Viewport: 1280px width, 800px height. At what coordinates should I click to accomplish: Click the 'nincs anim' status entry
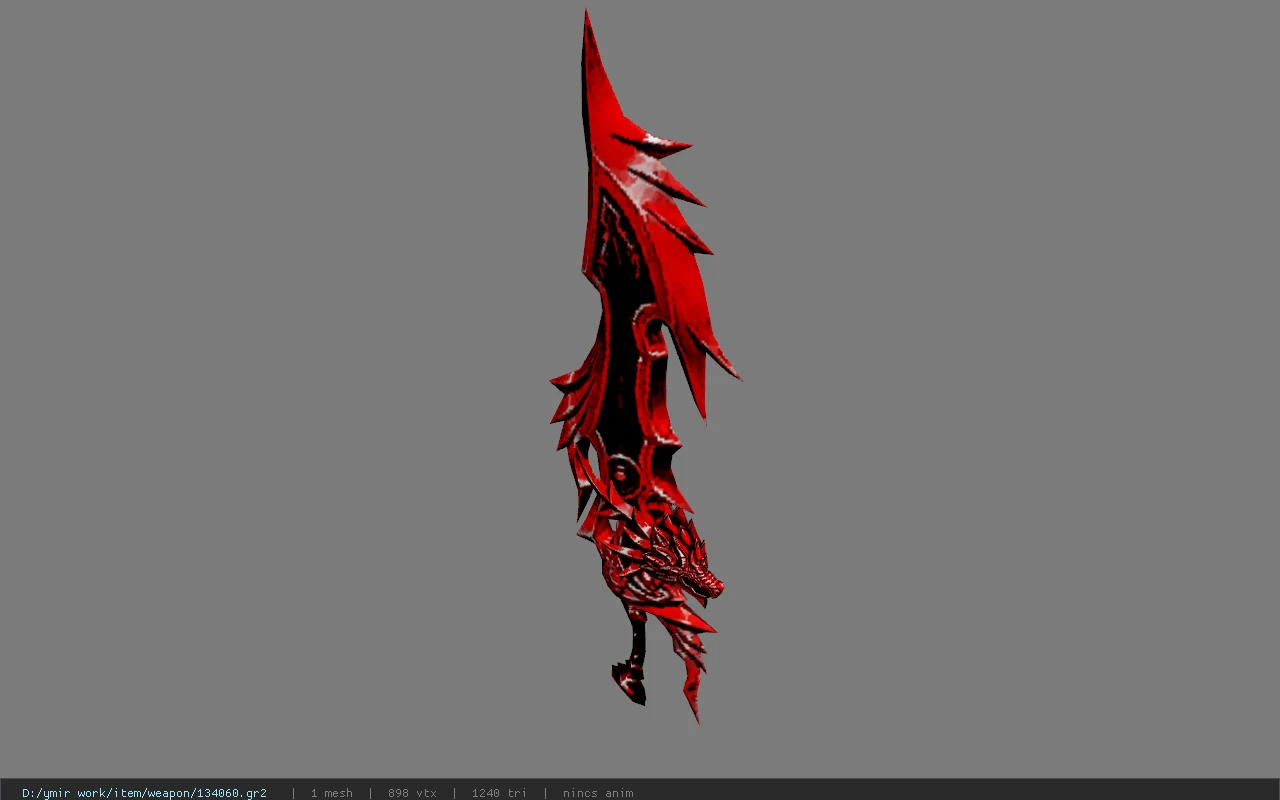coord(598,793)
